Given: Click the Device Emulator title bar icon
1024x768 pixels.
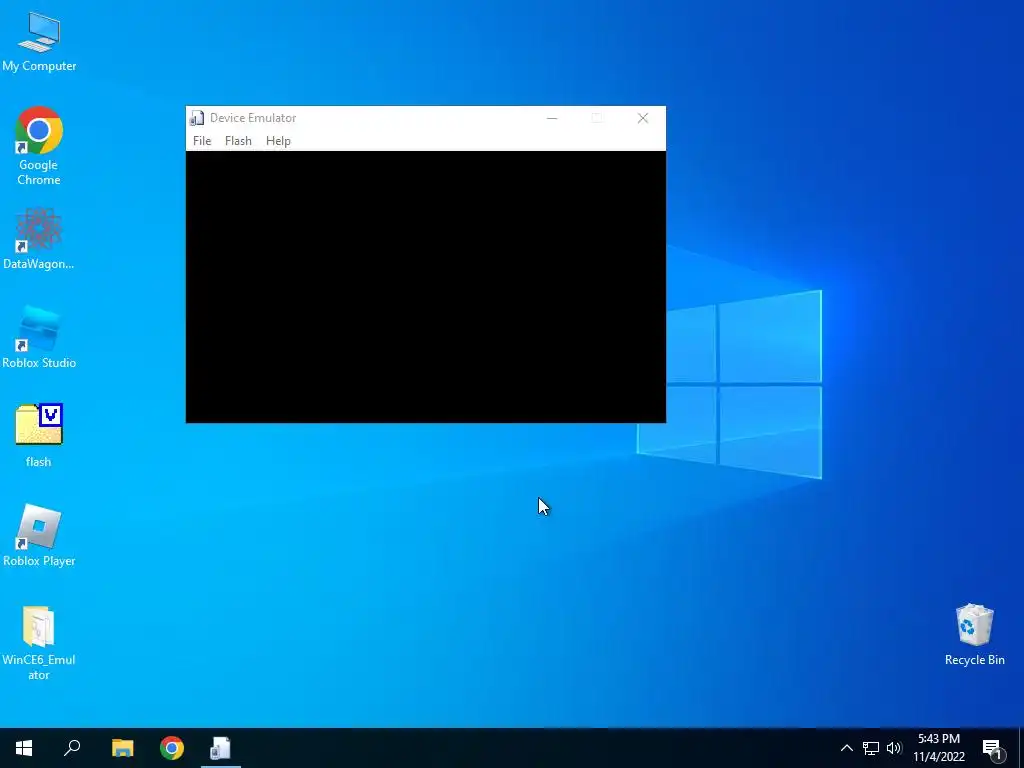Looking at the screenshot, I should pos(197,118).
